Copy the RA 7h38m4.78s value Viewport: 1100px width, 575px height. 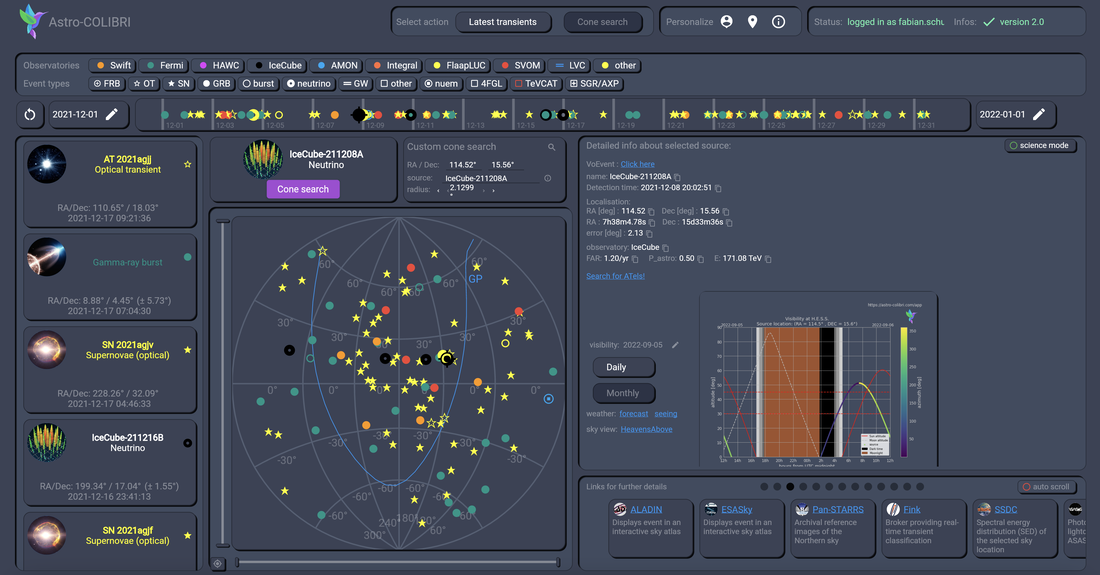[652, 222]
